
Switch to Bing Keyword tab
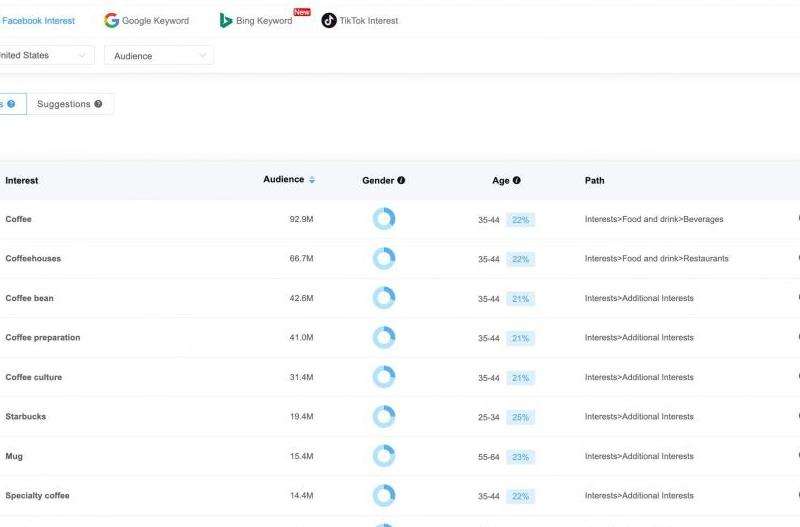pos(256,20)
